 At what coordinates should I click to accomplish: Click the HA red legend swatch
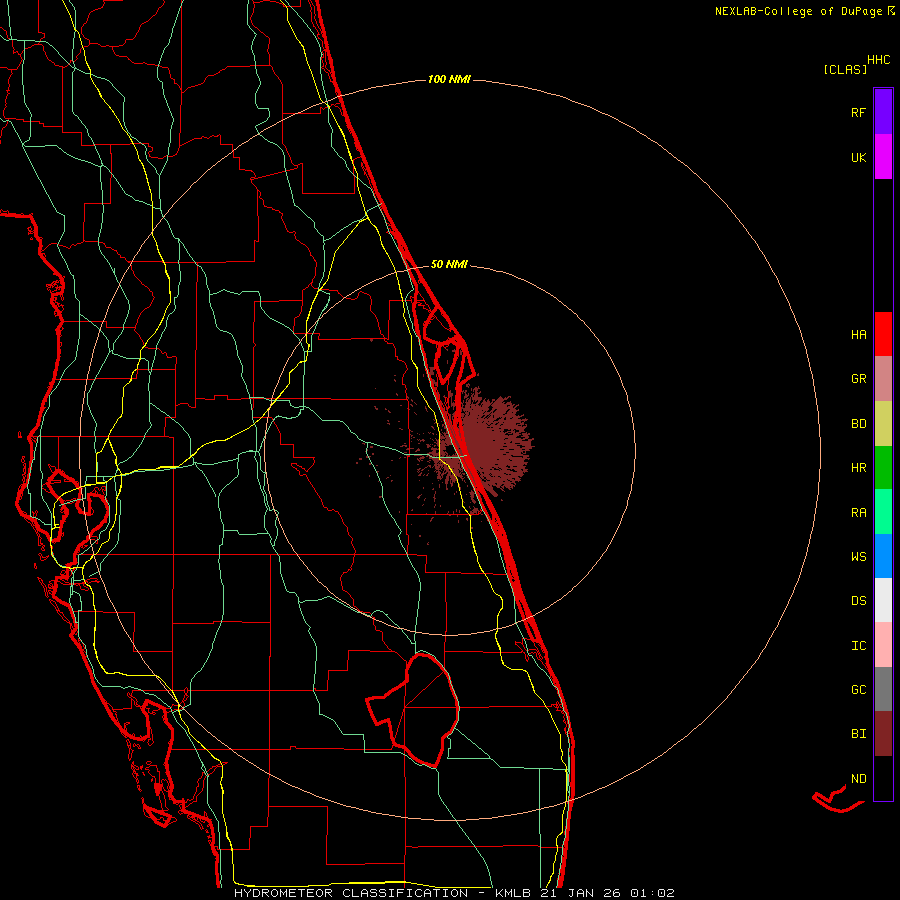coord(883,334)
